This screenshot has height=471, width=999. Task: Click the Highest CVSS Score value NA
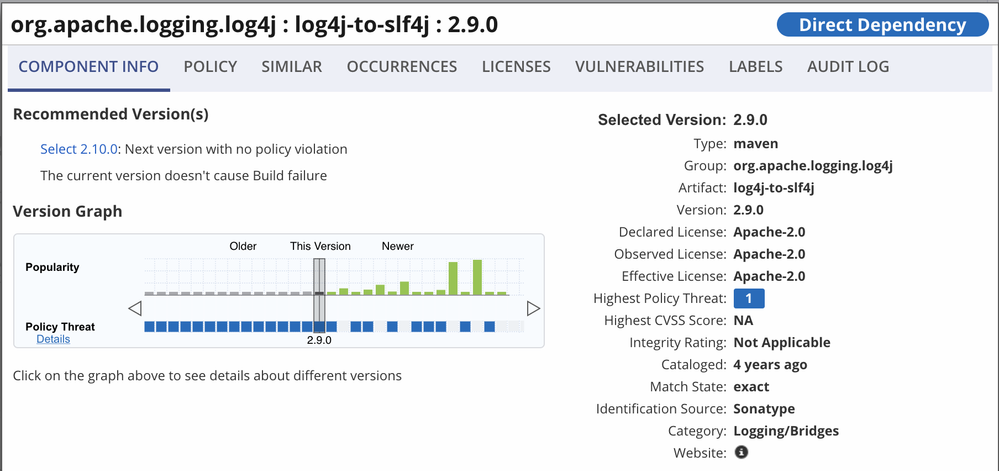(744, 321)
